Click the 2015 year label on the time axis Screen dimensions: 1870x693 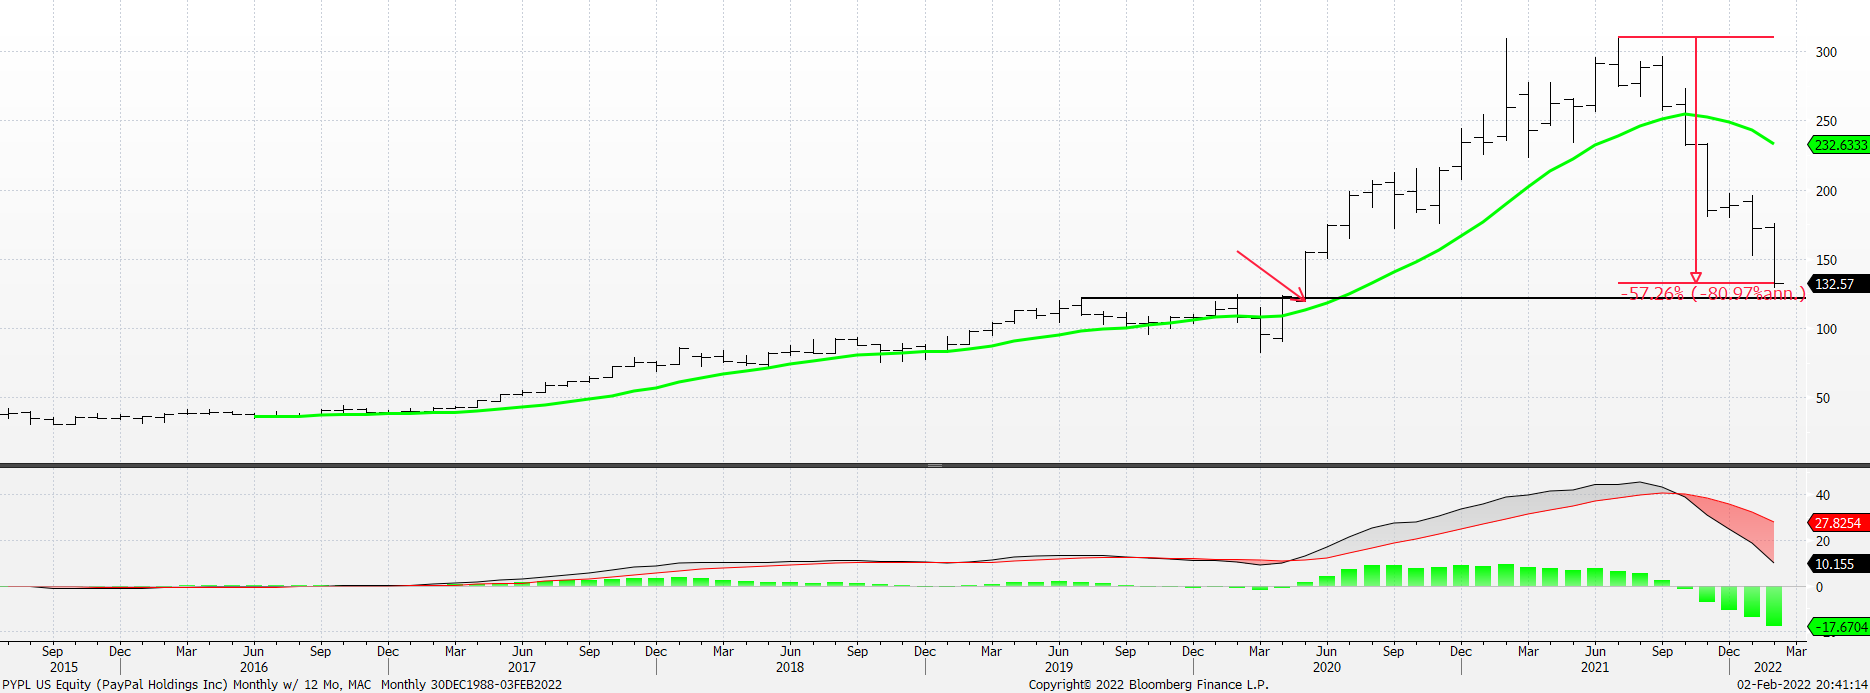[64, 667]
